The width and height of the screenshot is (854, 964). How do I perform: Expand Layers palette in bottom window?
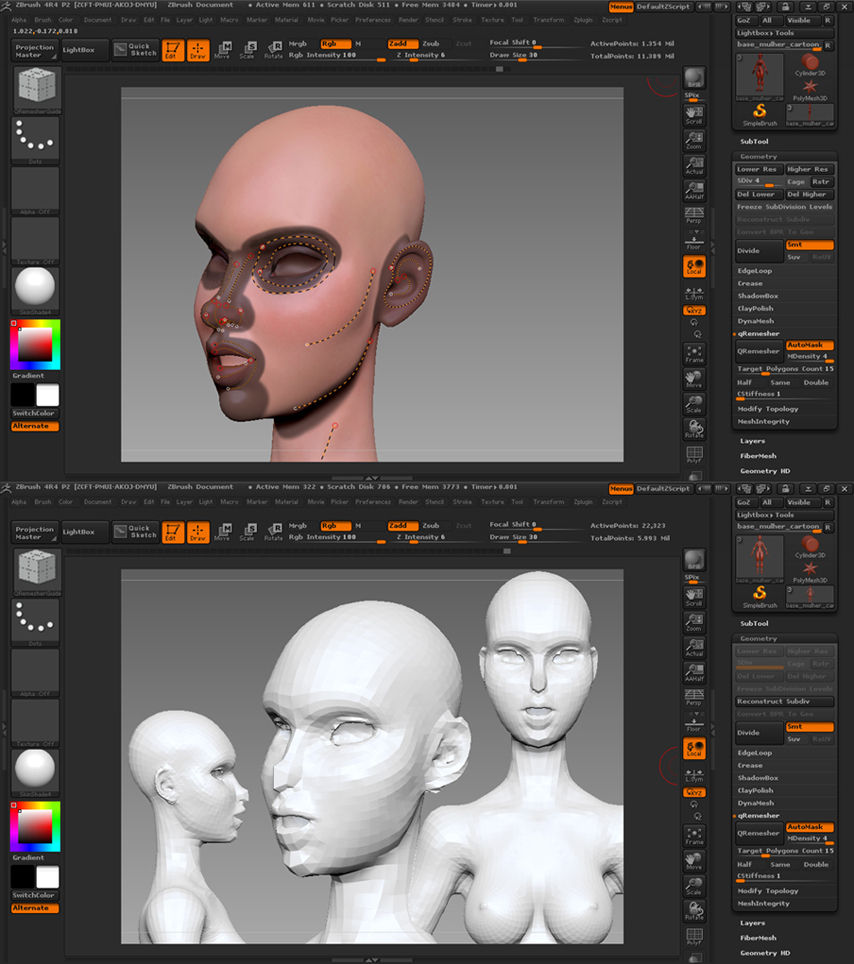coord(753,923)
